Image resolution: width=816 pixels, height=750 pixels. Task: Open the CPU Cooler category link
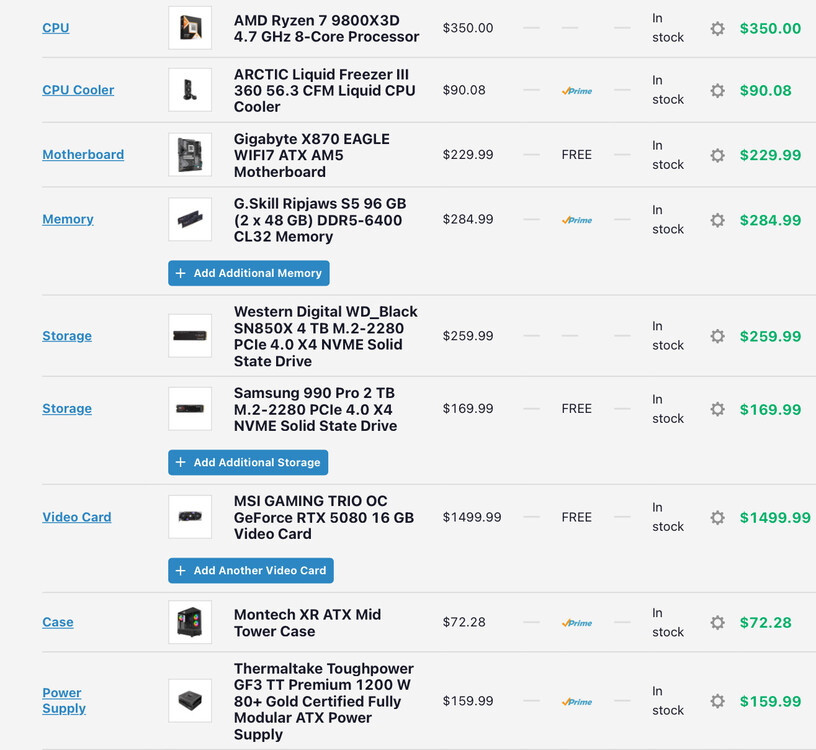point(78,90)
